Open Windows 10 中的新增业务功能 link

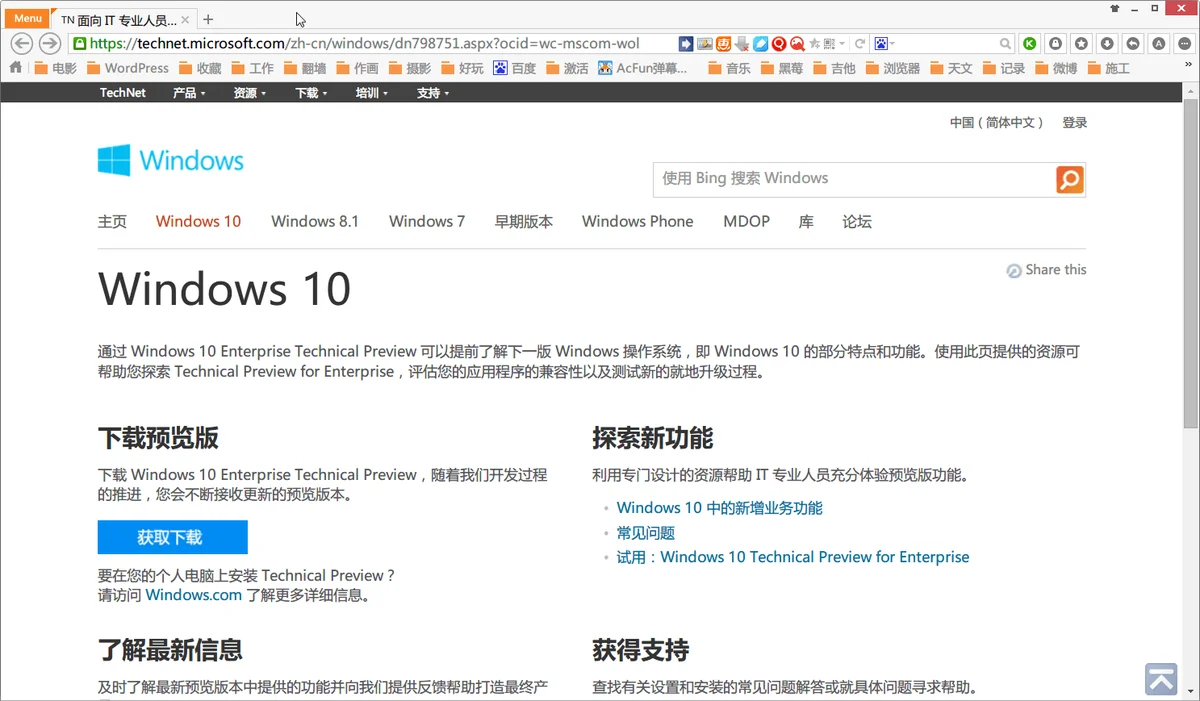[720, 508]
